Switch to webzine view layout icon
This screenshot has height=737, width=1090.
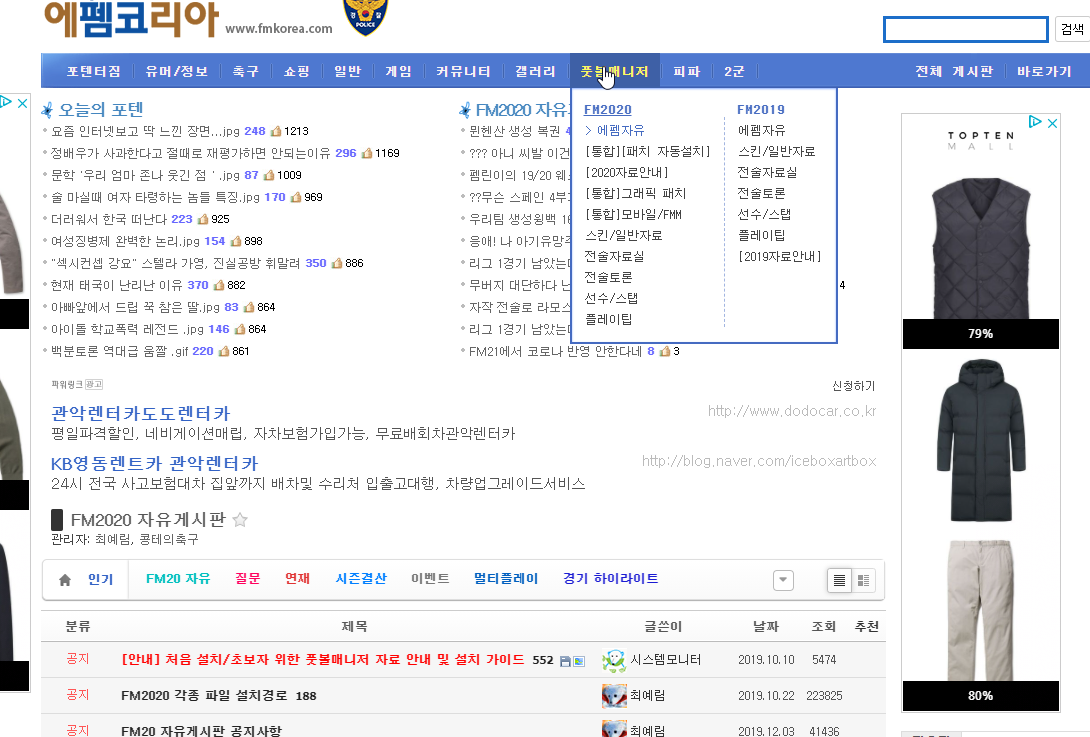pos(863,581)
